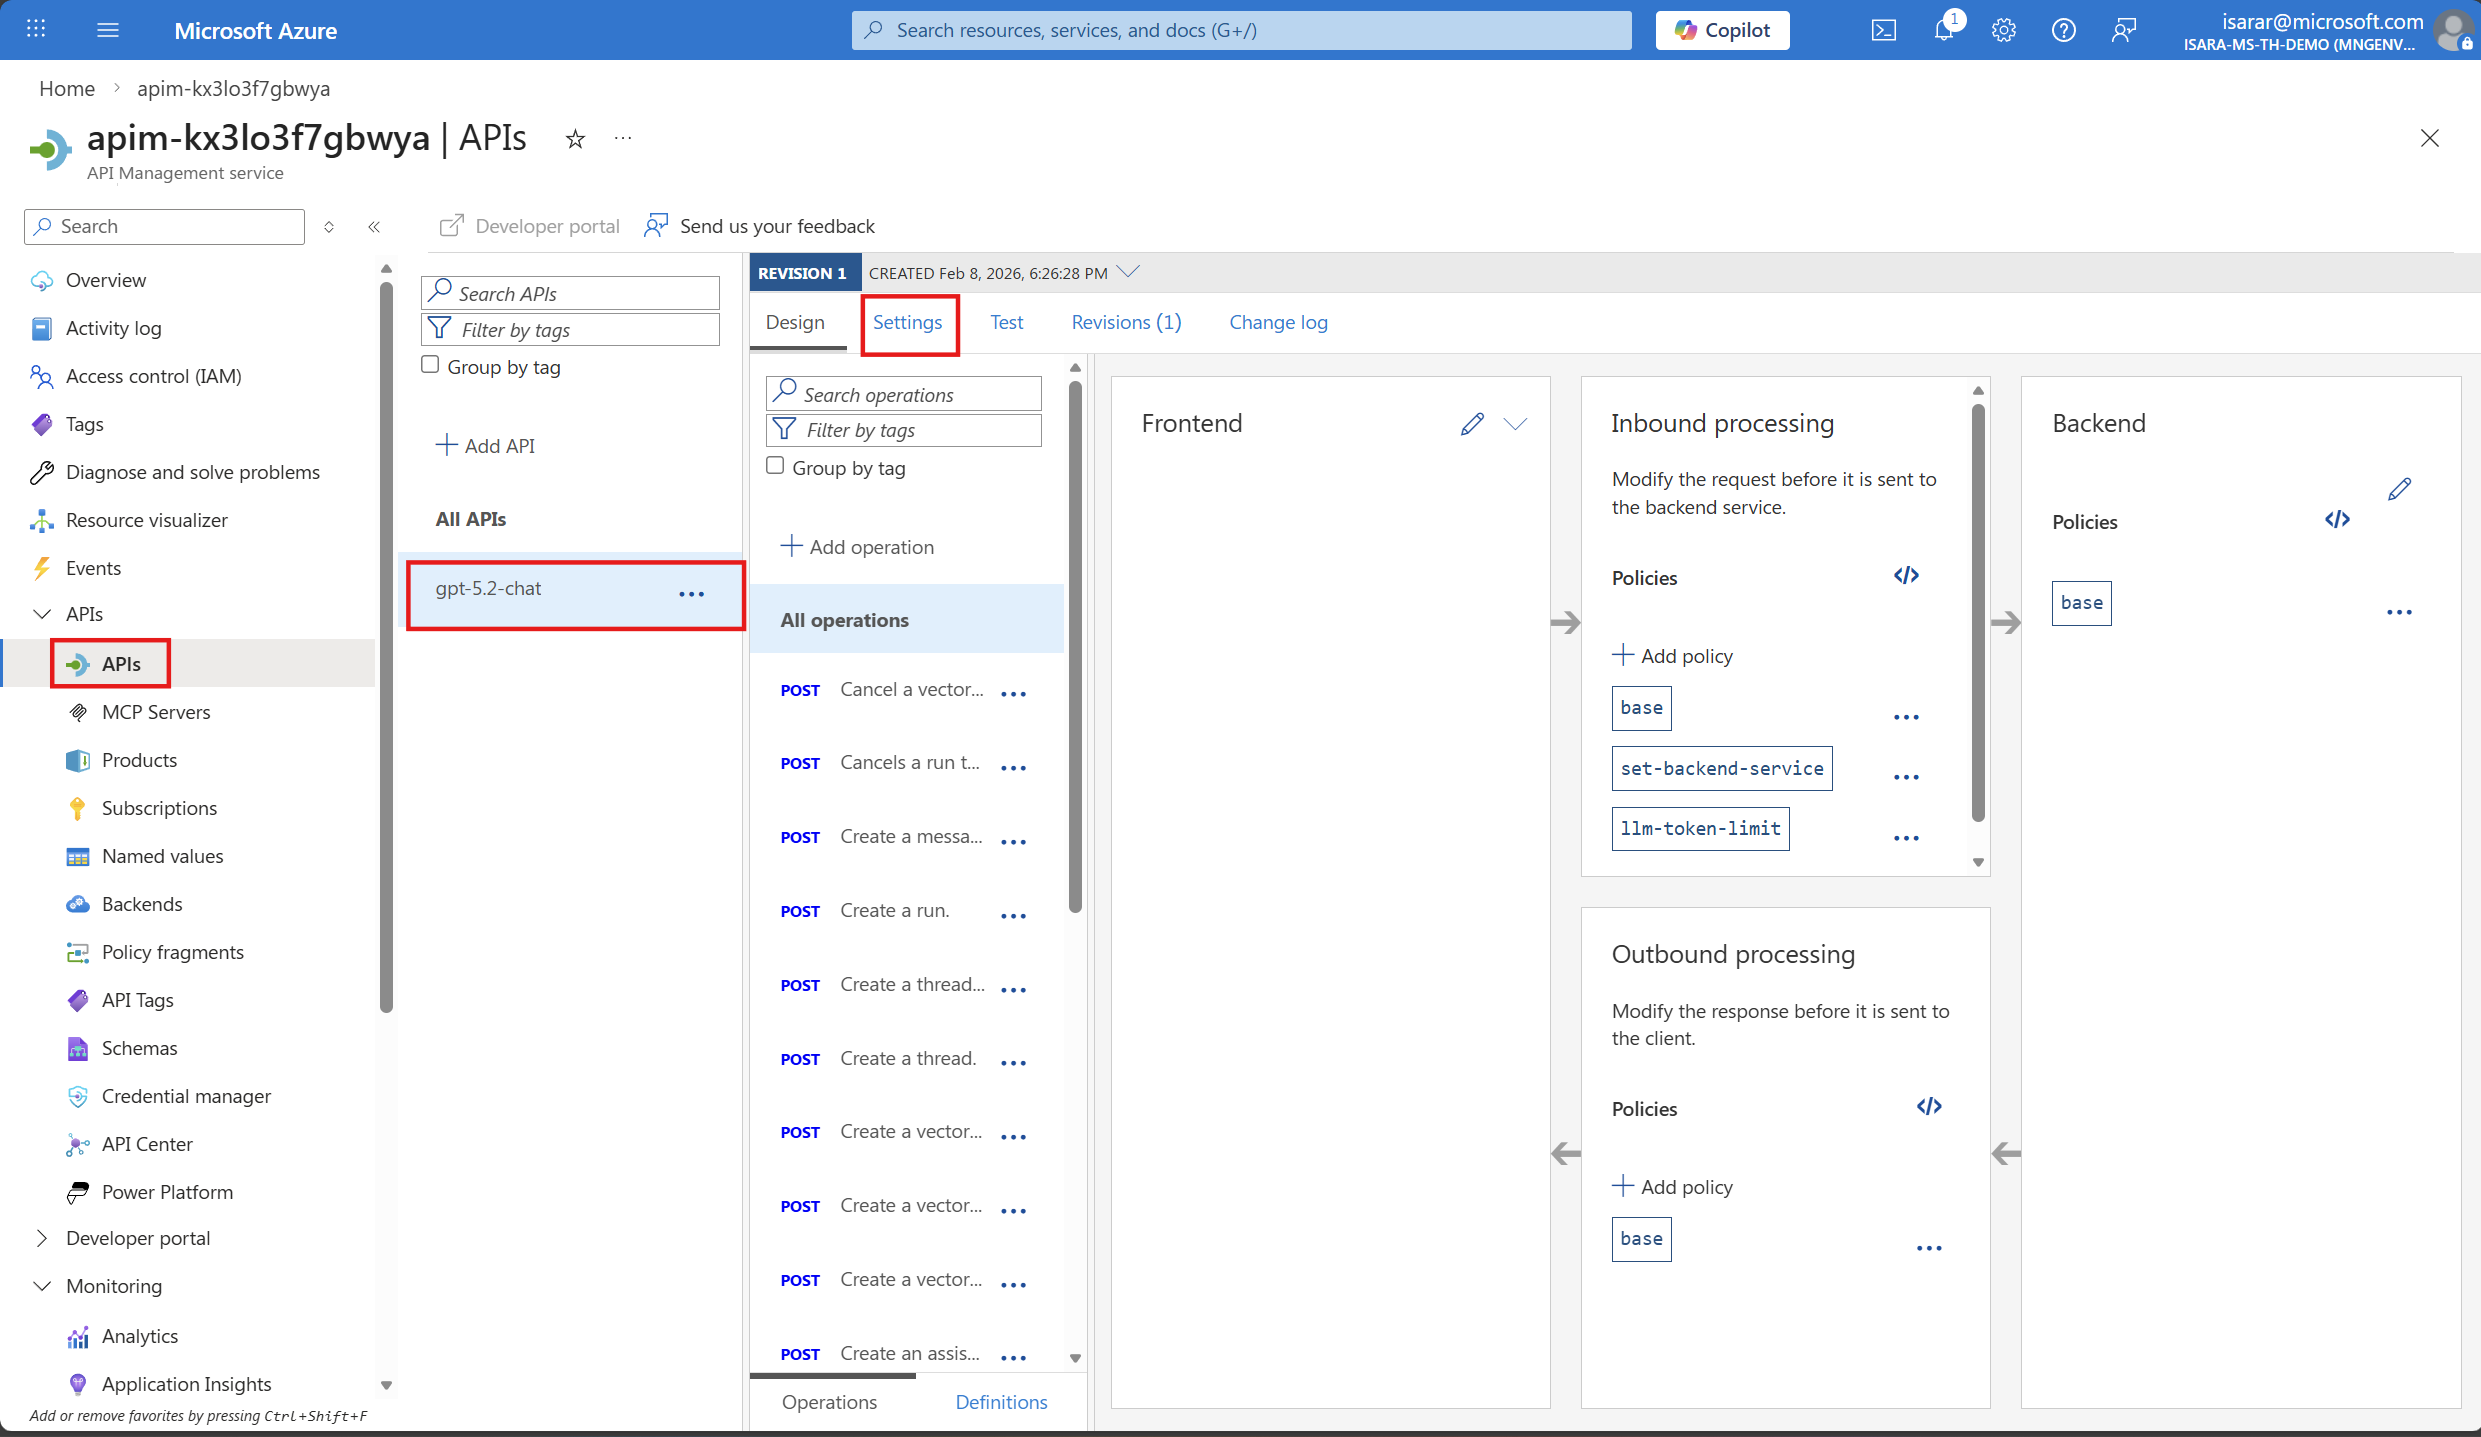Open the resource title ellipsis menu

point(623,138)
